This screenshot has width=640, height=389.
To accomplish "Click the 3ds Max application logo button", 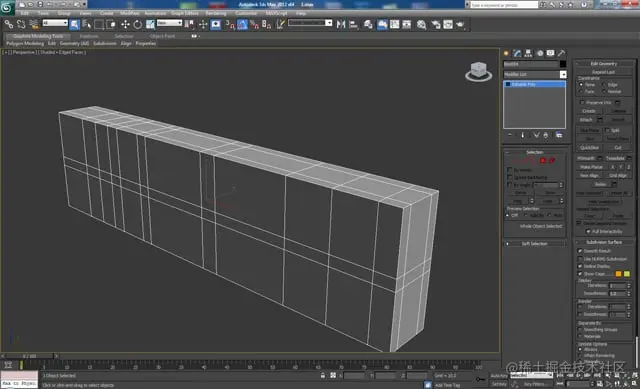I will (x=7, y=7).
